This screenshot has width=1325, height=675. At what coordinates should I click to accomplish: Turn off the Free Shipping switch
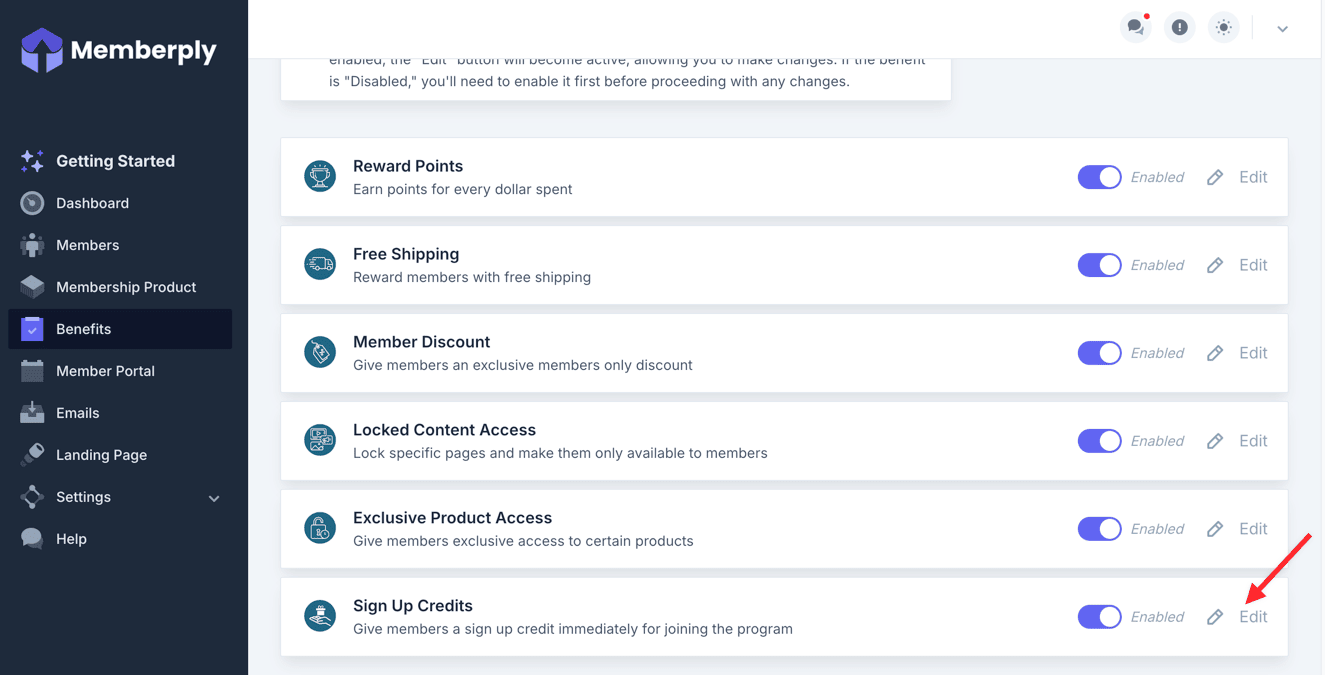click(1099, 265)
